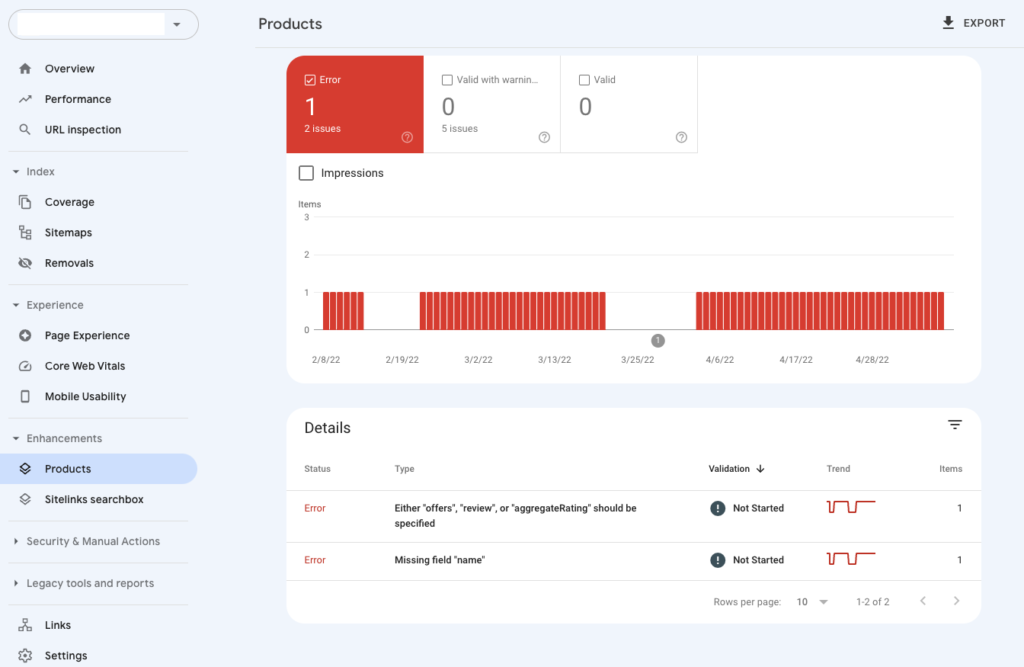The width and height of the screenshot is (1024, 667).
Task: Open the help icon on the Valid card
Action: [681, 137]
